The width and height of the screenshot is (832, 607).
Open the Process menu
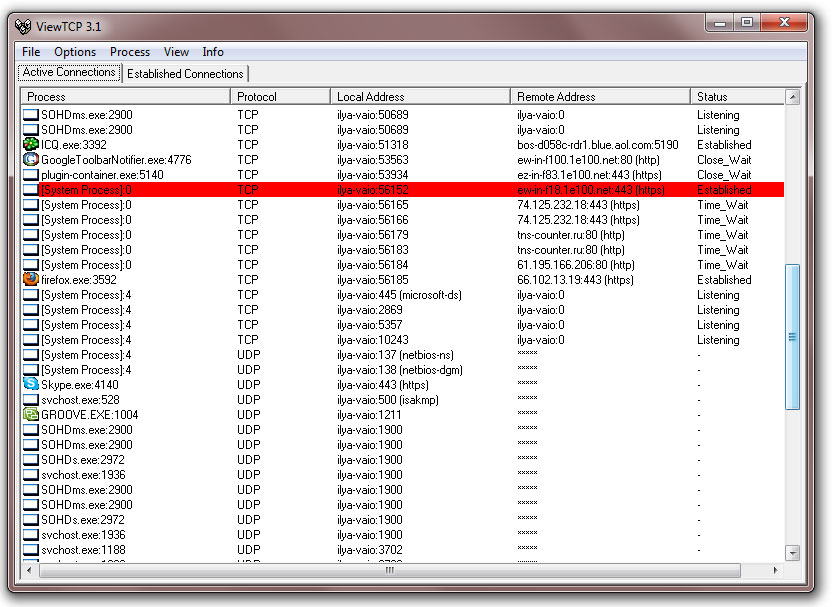[129, 52]
